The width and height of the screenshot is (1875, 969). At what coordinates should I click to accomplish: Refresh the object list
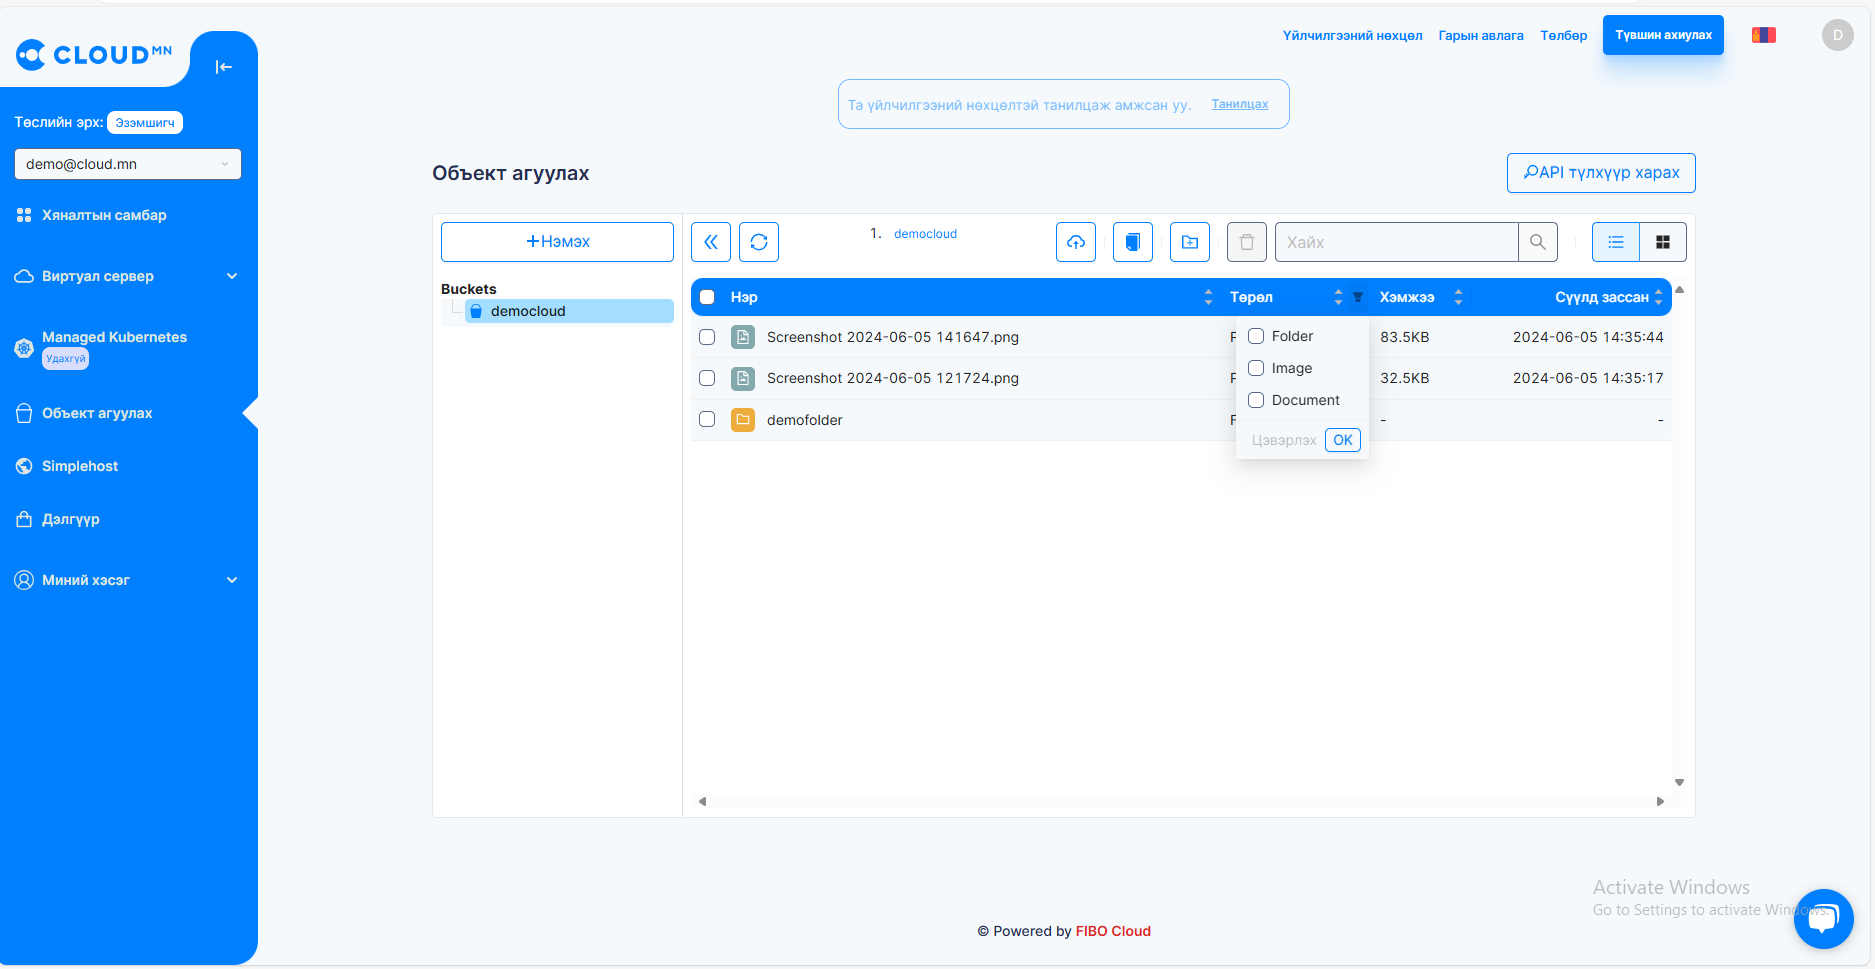pyautogui.click(x=759, y=242)
